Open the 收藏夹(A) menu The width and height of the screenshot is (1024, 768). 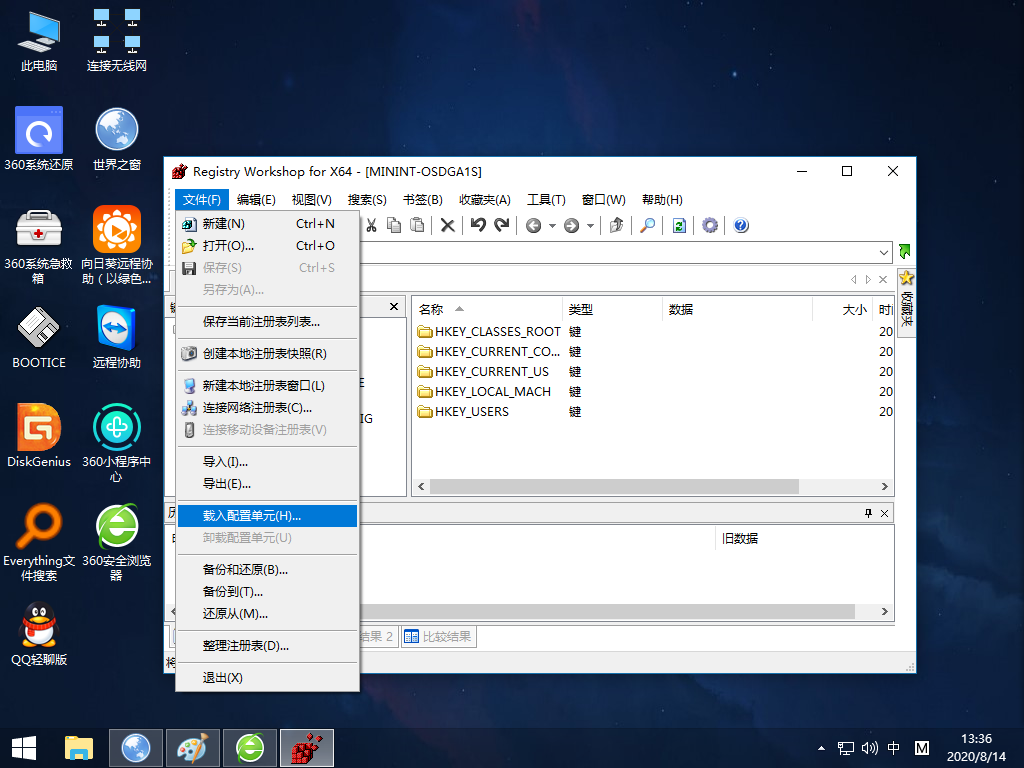click(x=485, y=200)
